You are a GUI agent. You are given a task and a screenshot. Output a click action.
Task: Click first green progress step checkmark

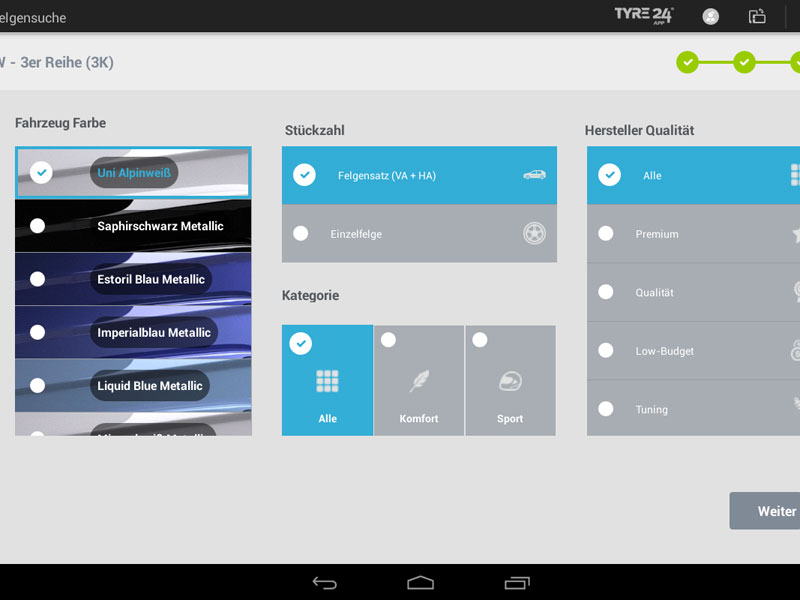(x=687, y=62)
